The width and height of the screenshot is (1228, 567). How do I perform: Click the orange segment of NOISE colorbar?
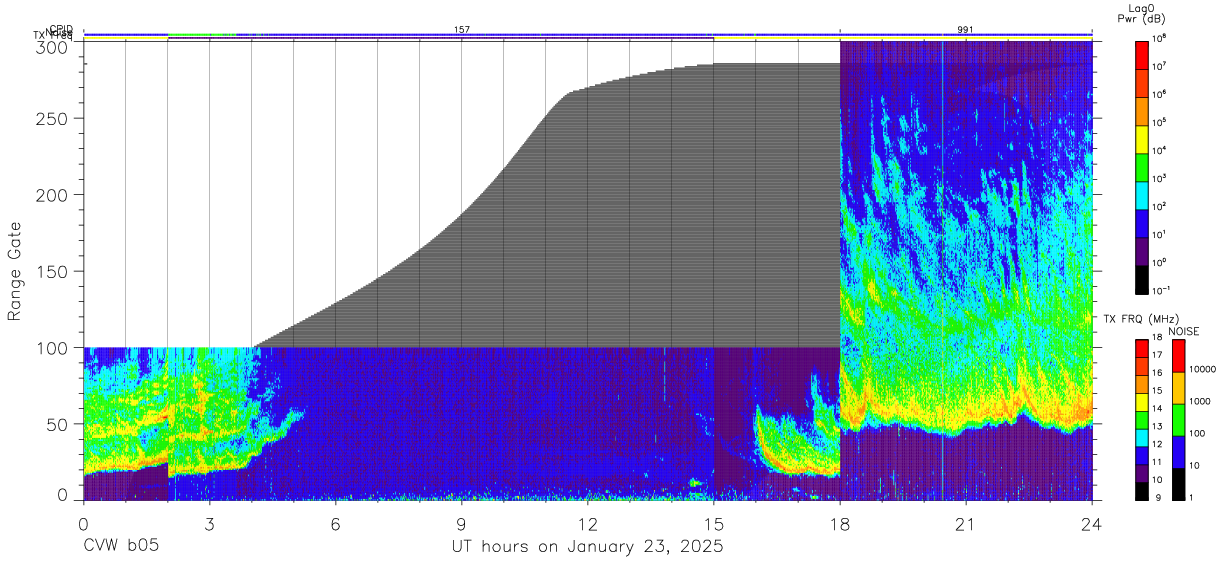click(1178, 388)
